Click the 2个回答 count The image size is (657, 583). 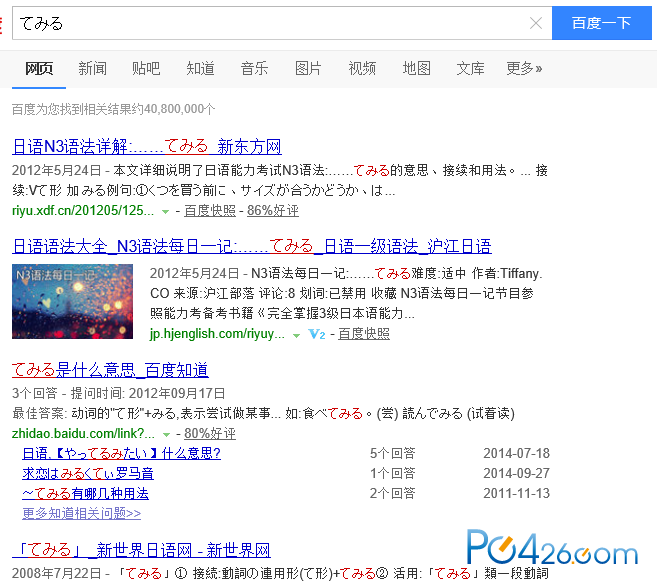pos(392,494)
